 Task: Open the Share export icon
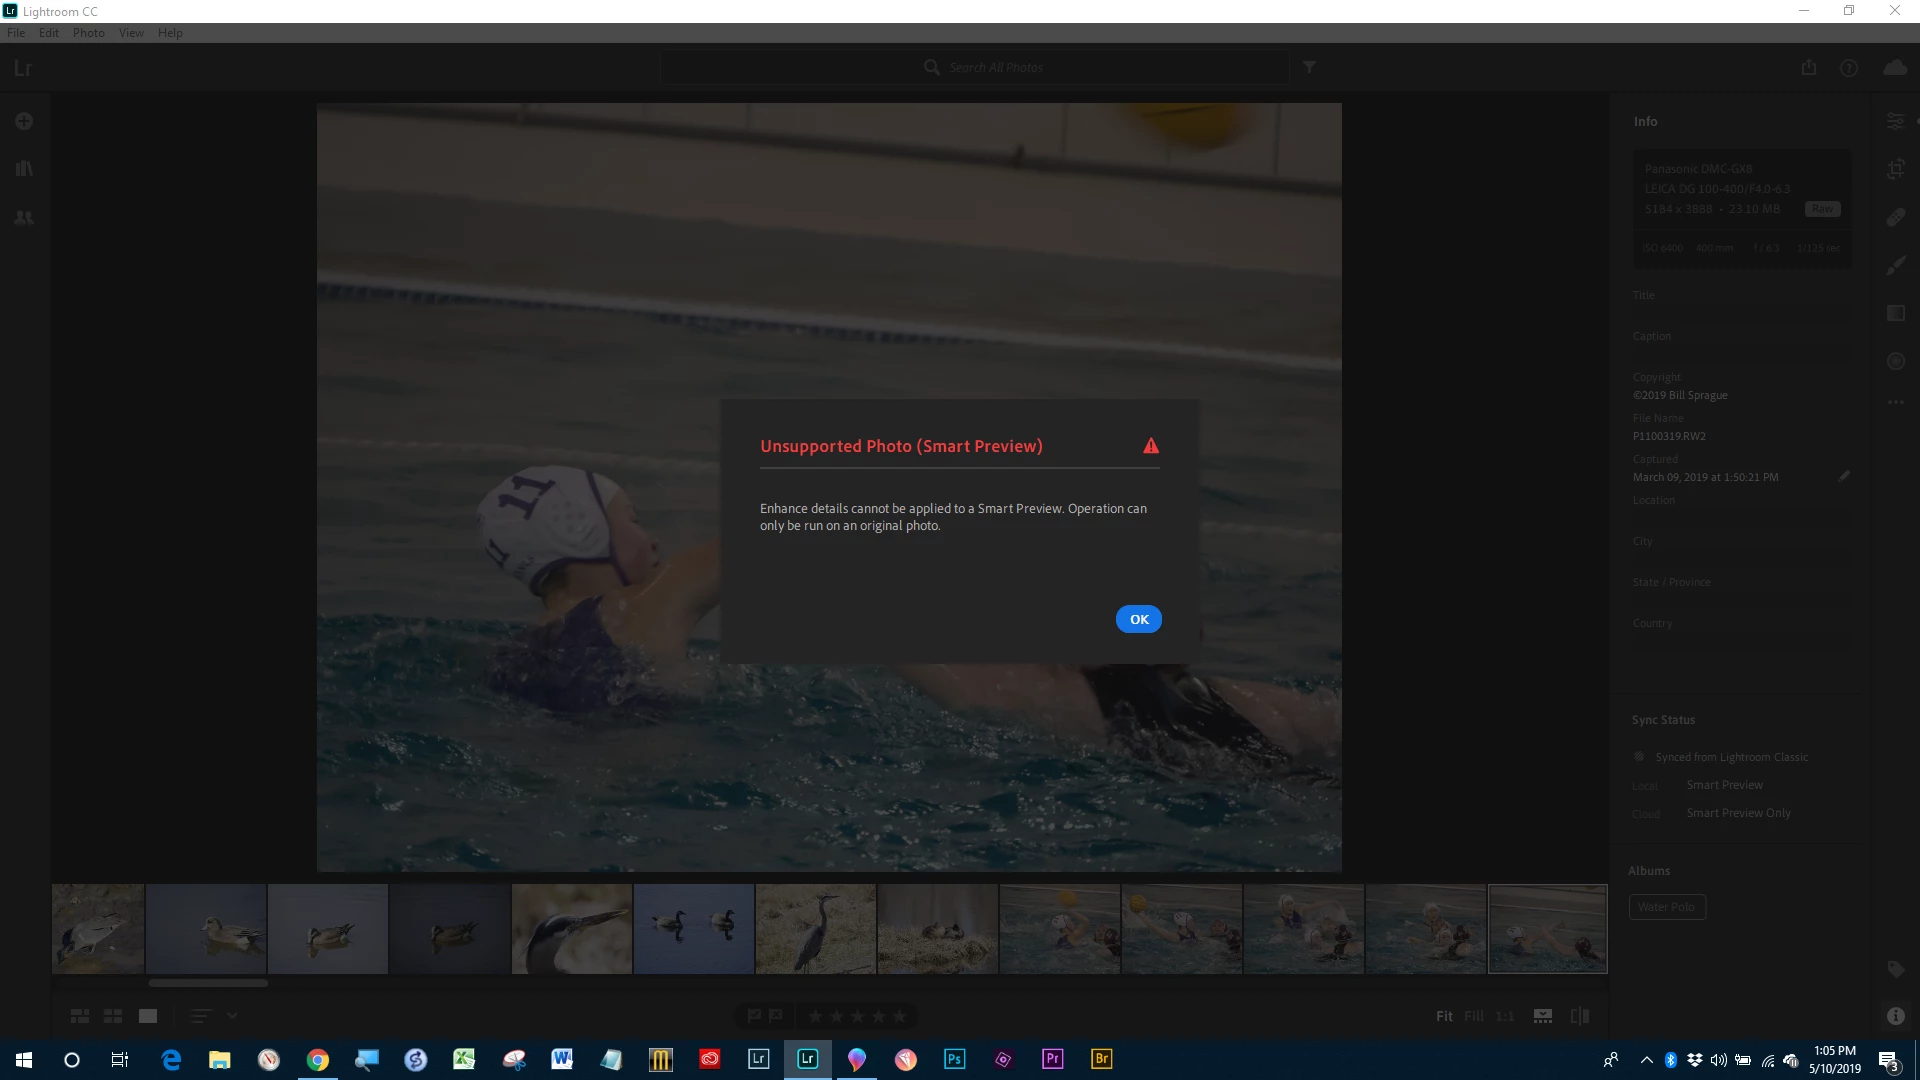(x=1808, y=68)
